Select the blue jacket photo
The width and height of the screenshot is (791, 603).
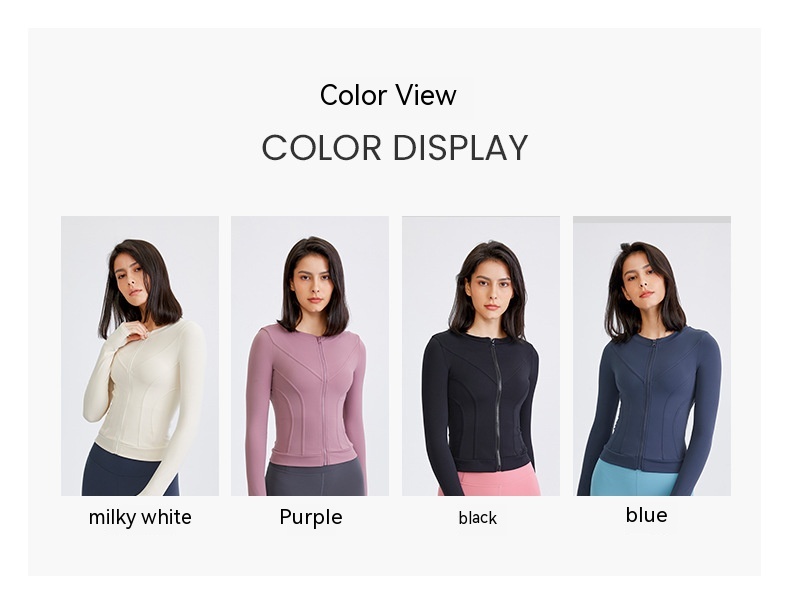652,356
